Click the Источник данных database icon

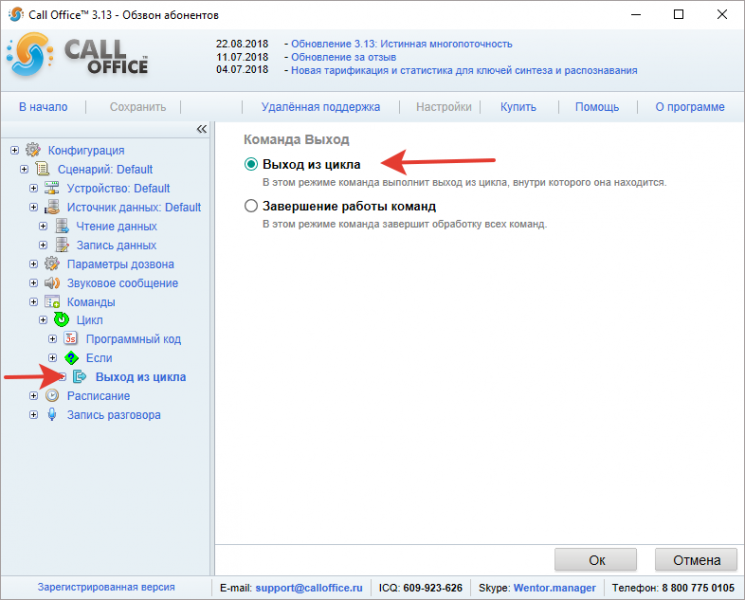tap(52, 207)
